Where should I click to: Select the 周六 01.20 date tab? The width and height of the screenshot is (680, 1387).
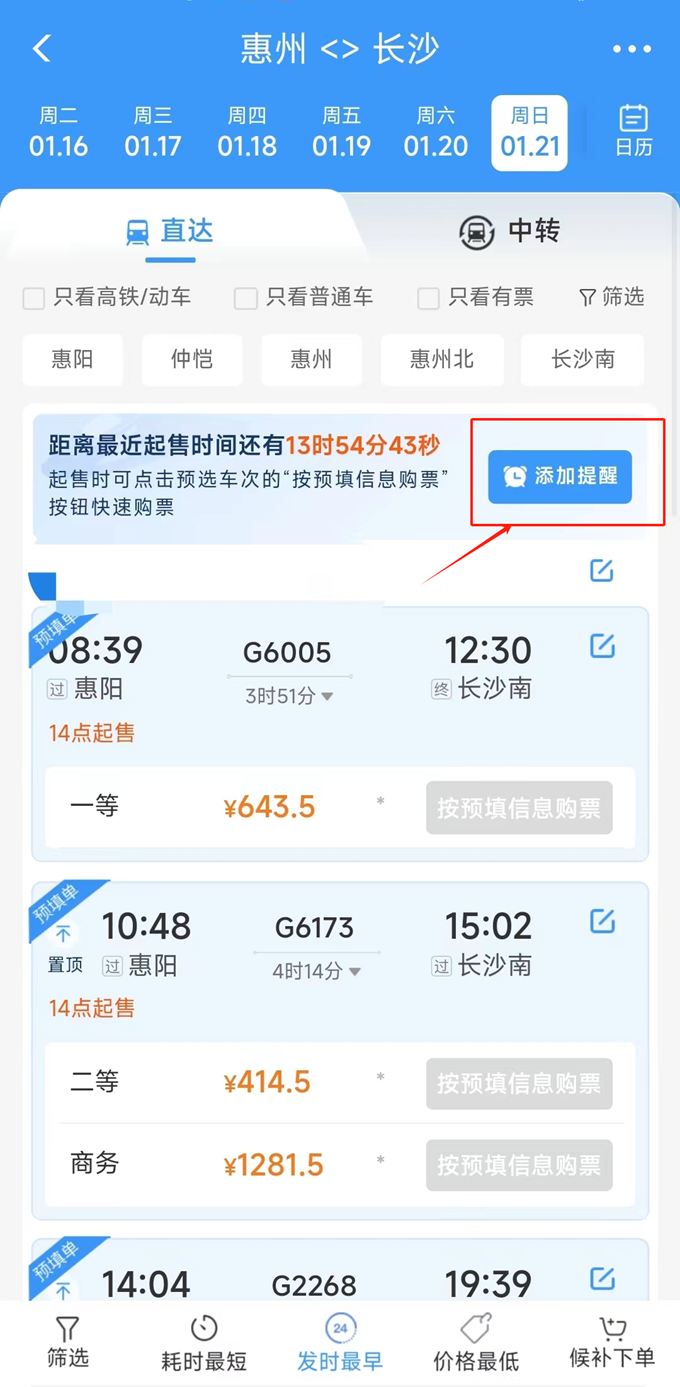(x=436, y=132)
